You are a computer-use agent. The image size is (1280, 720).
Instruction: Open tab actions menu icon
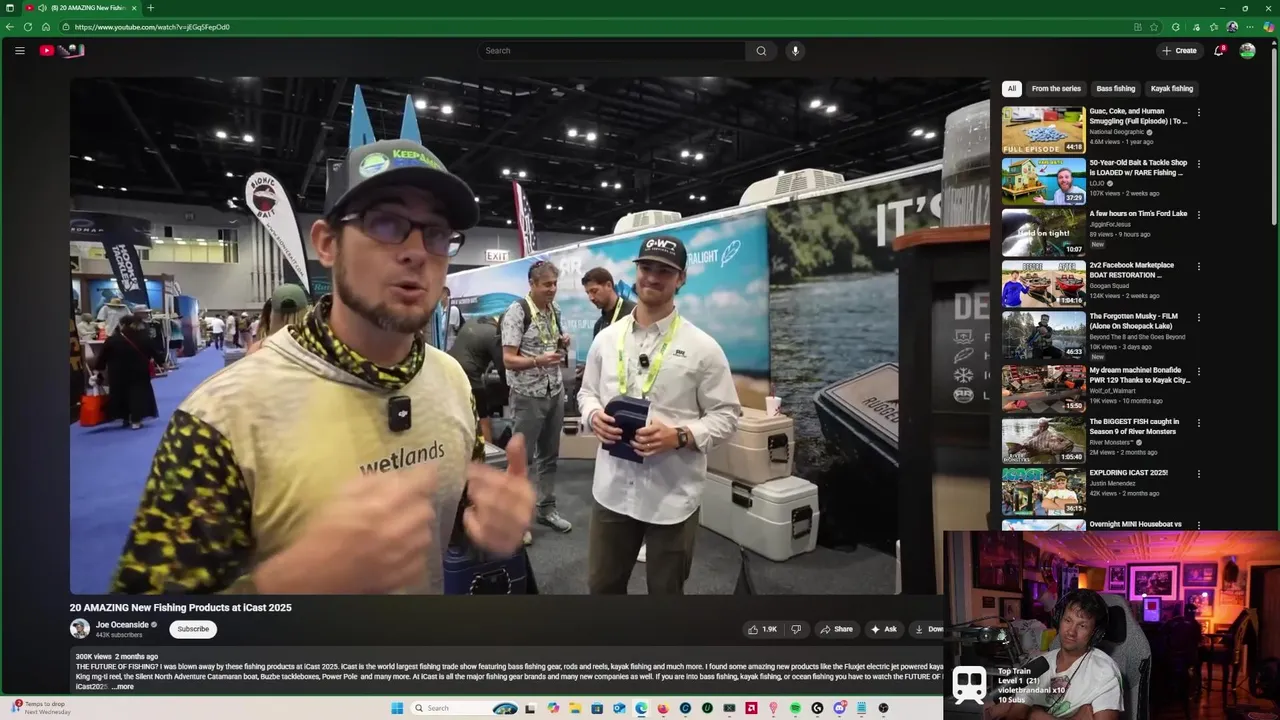coord(9,8)
